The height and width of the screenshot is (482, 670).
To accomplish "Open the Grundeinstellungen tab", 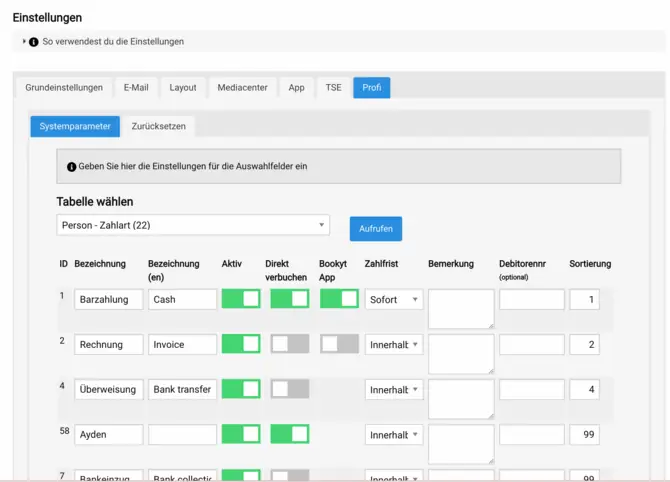I will pyautogui.click(x=64, y=88).
